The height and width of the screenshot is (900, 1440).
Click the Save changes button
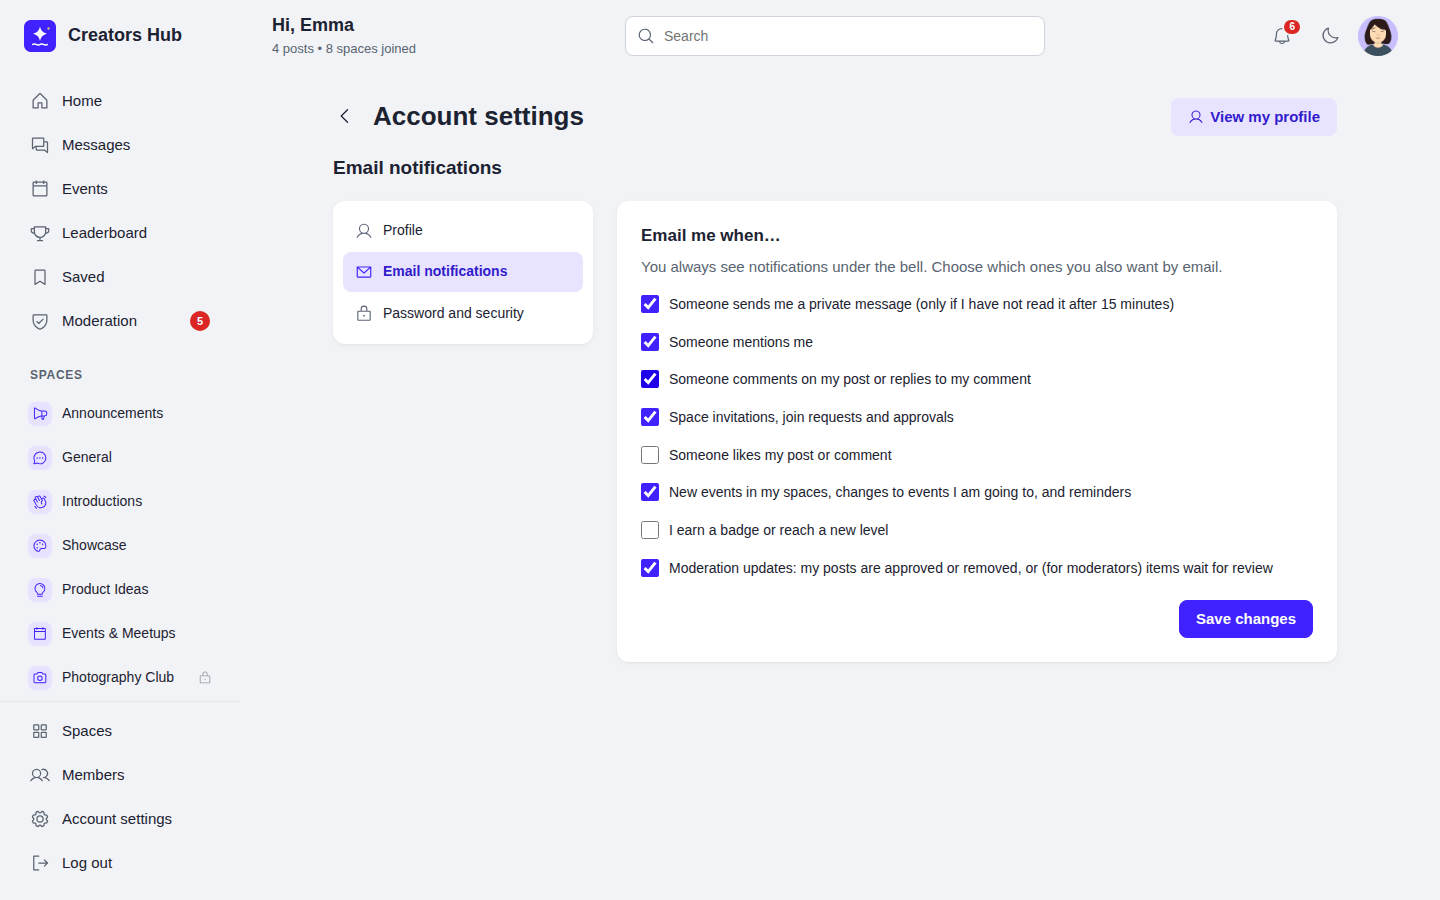[x=1246, y=619]
